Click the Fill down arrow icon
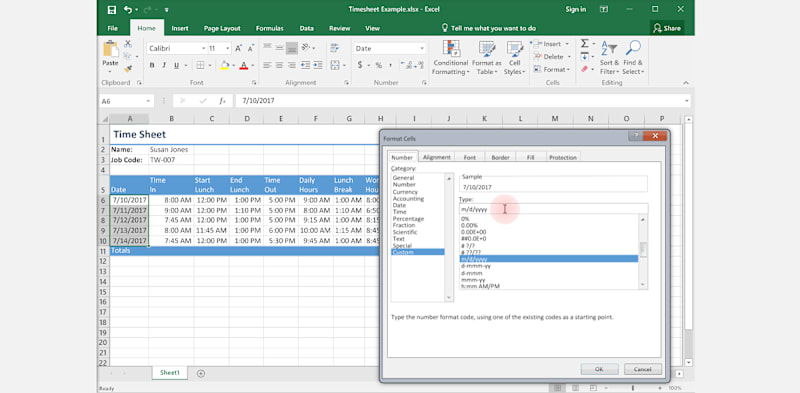Viewport: 800px width, 393px height. (585, 57)
